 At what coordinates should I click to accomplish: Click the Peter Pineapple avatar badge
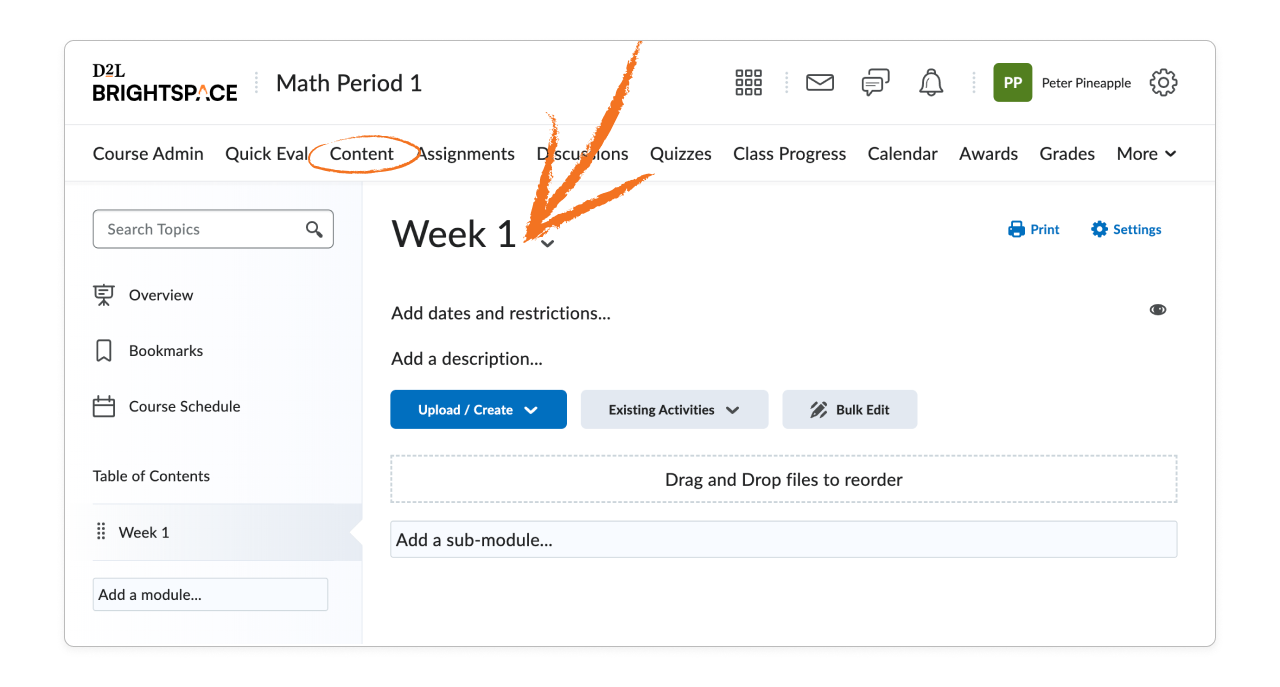click(1012, 82)
